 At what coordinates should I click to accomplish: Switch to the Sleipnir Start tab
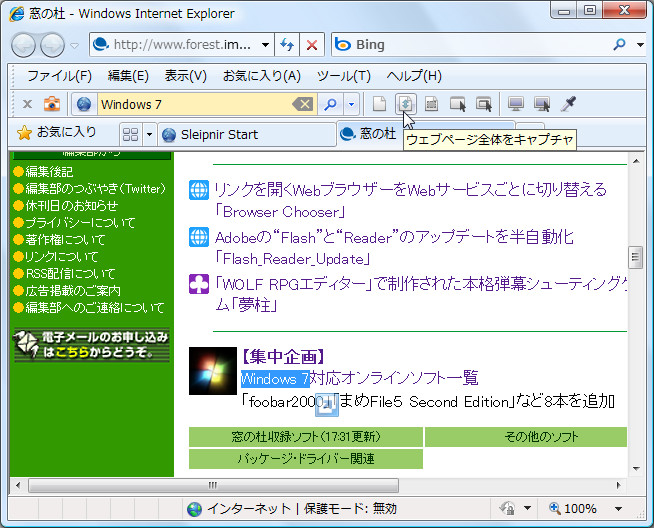pyautogui.click(x=247, y=135)
